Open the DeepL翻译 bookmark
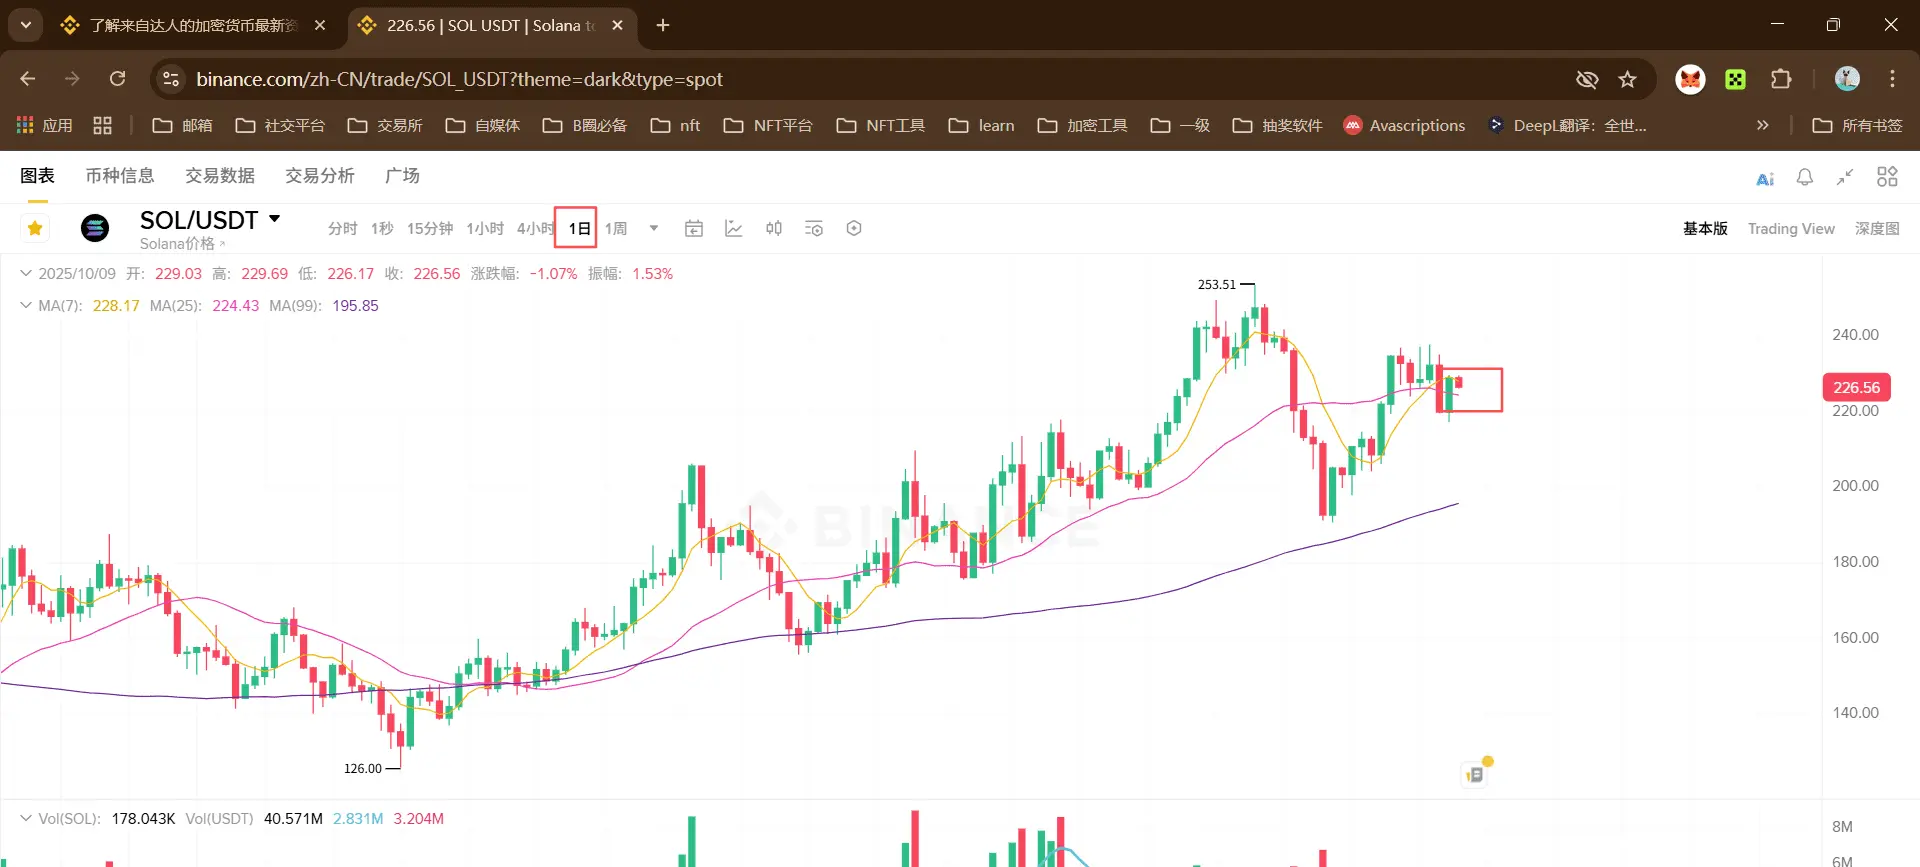The width and height of the screenshot is (1920, 867). tap(1567, 125)
